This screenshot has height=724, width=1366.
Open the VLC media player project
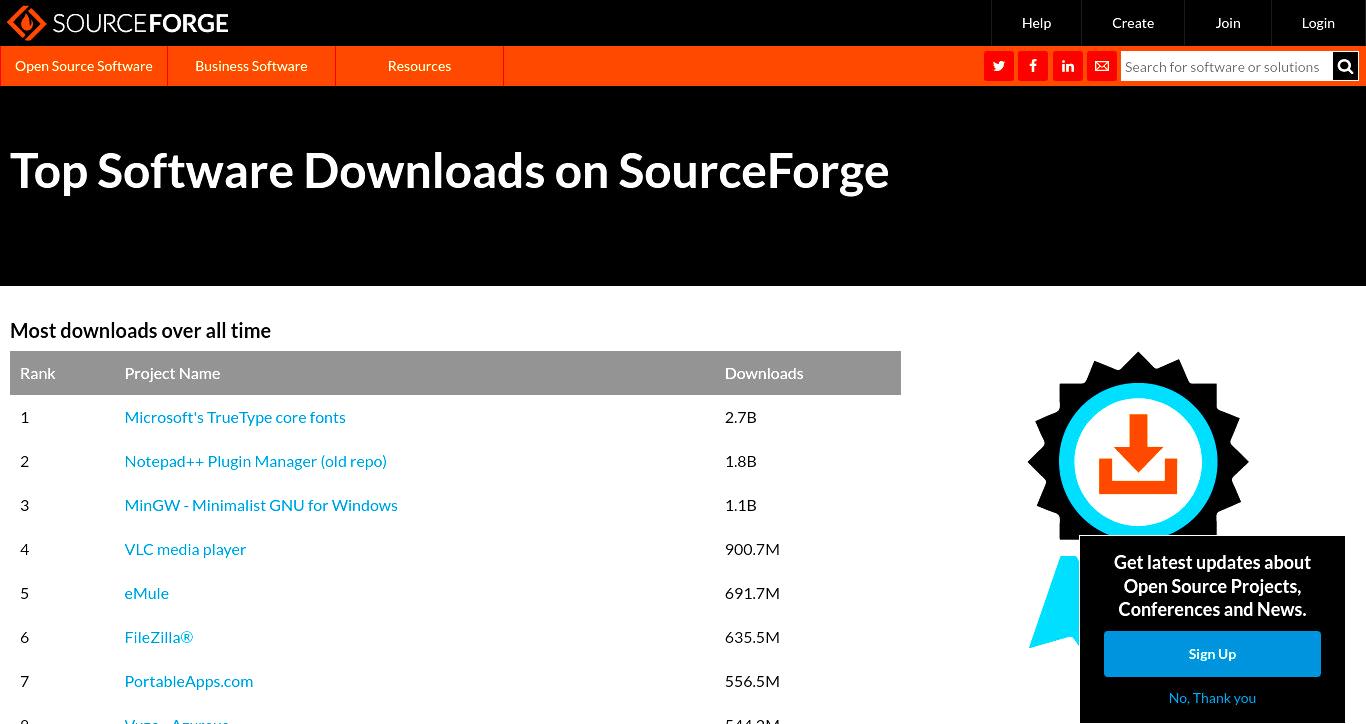pos(185,549)
